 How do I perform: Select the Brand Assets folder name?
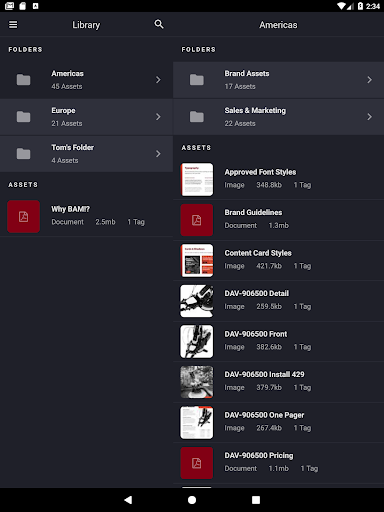(x=247, y=73)
